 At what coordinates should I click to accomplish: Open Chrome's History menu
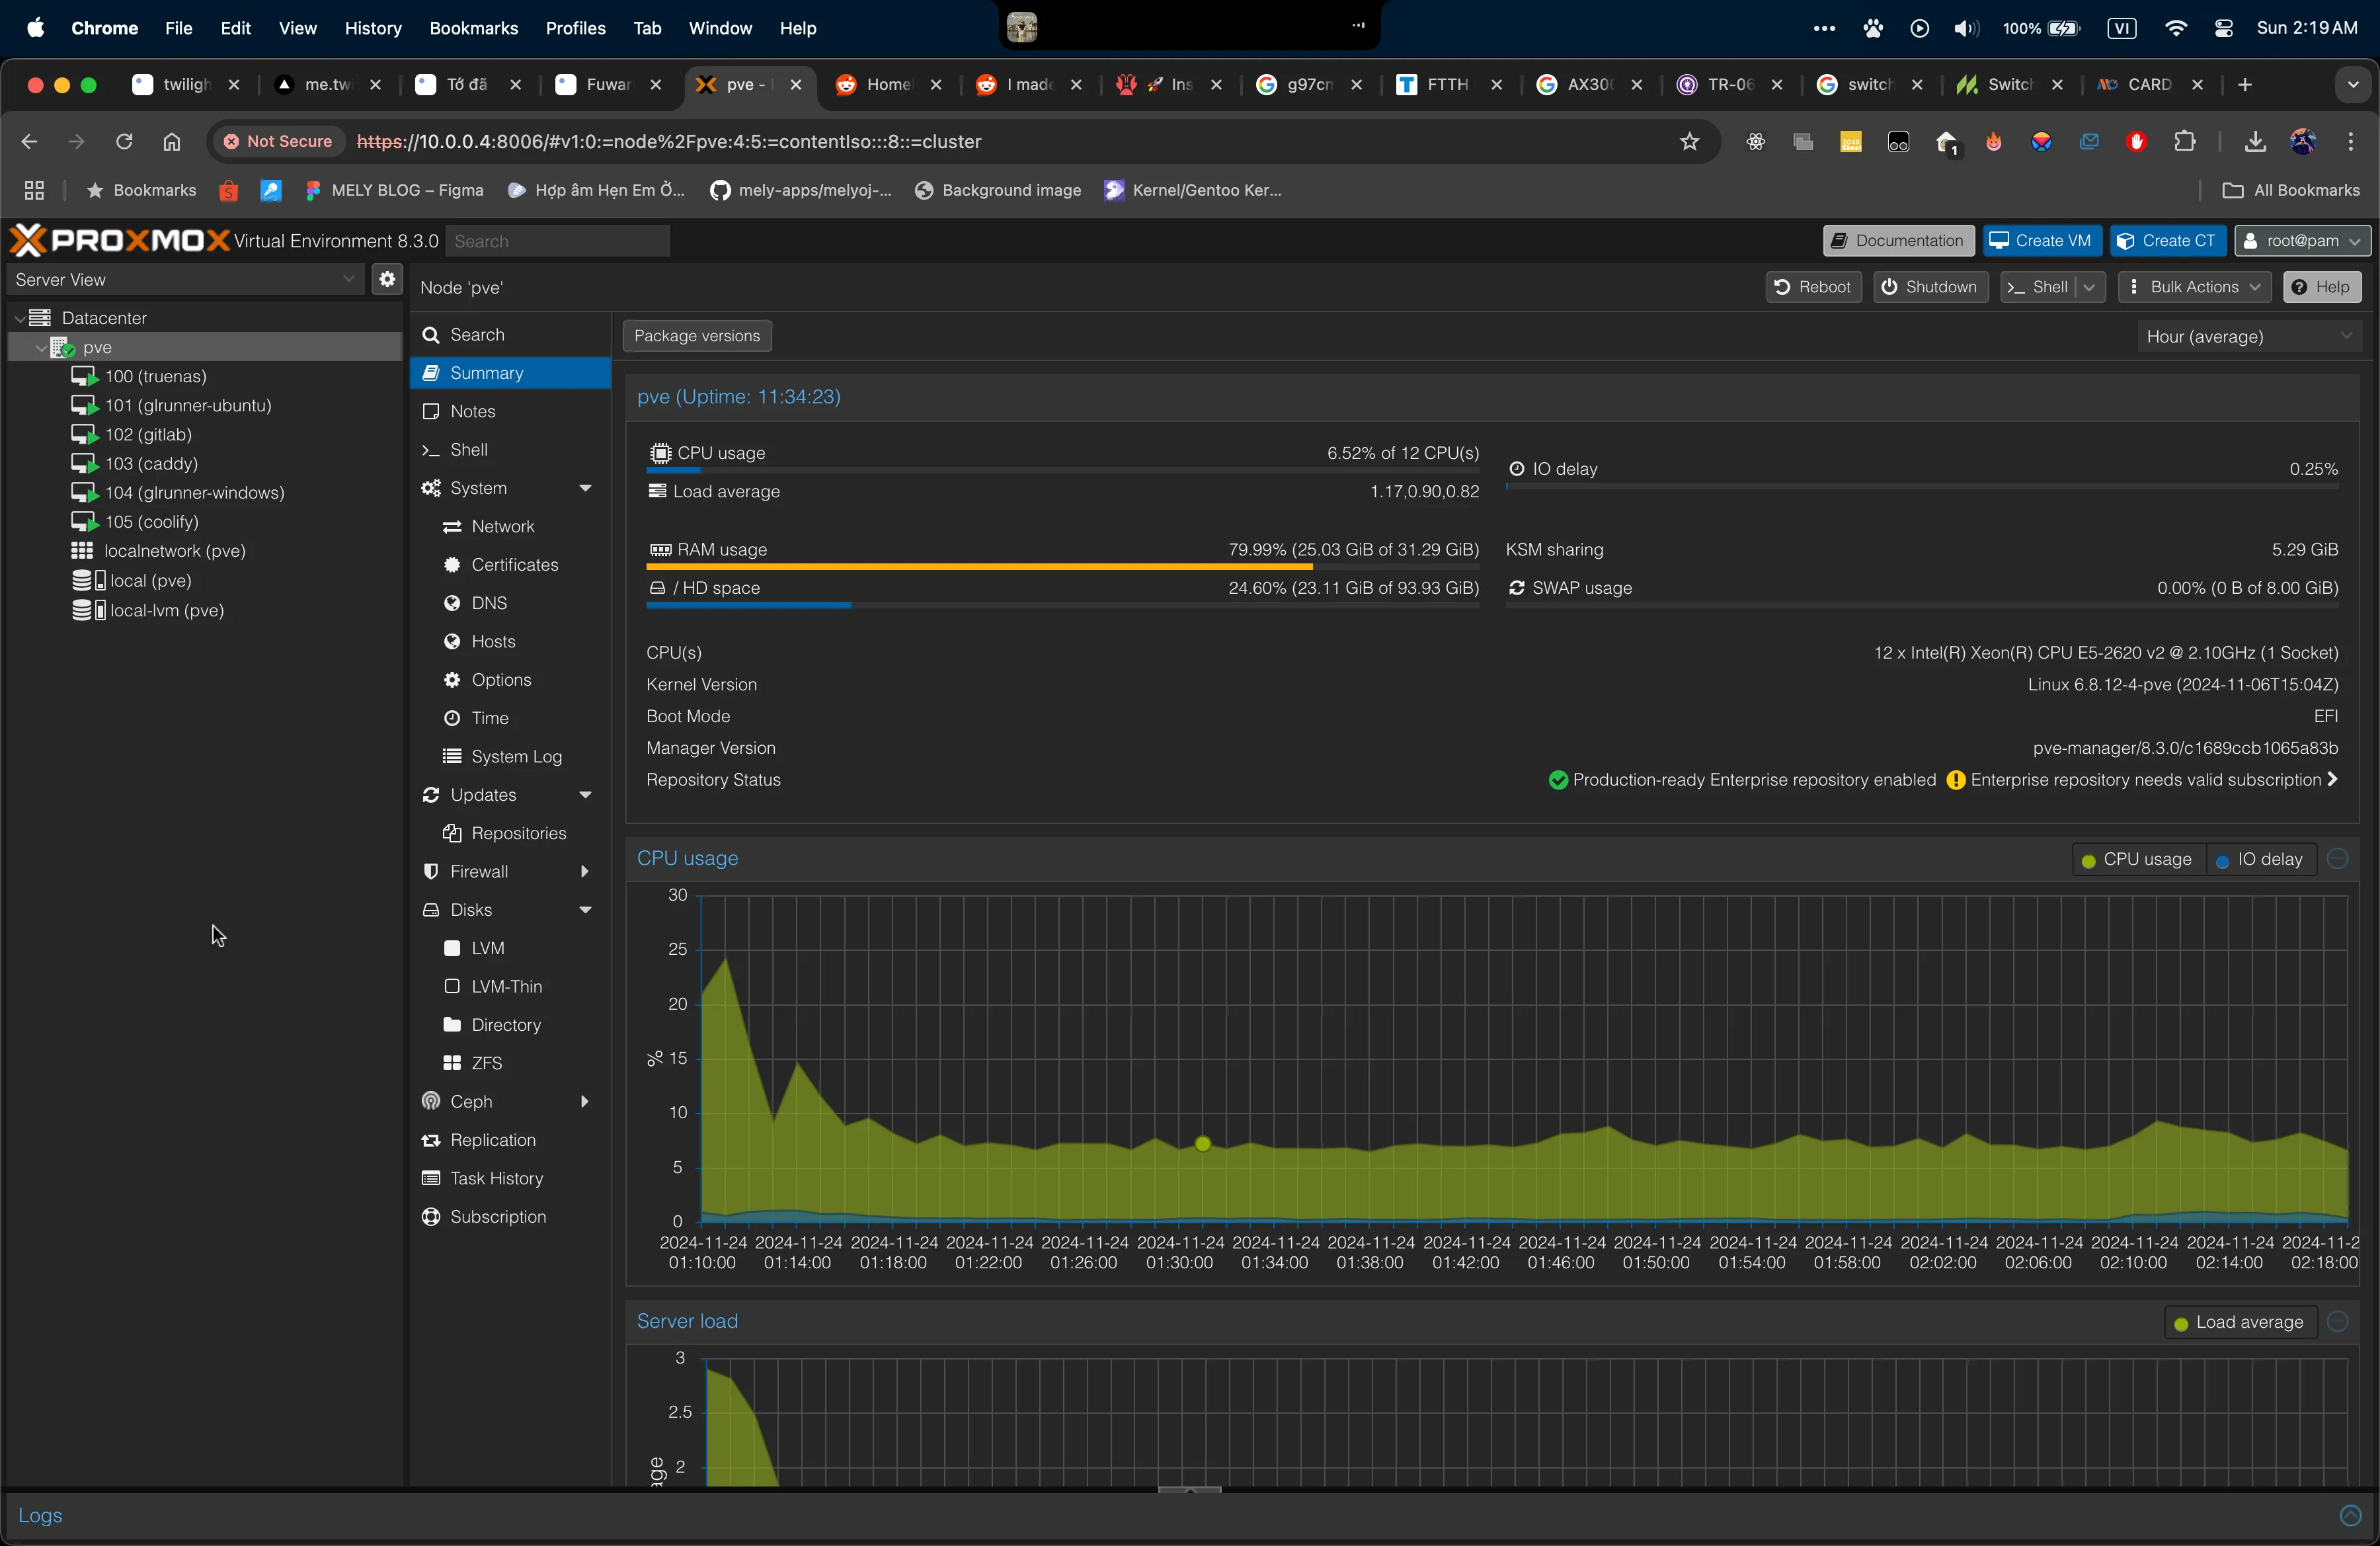pyautogui.click(x=373, y=28)
